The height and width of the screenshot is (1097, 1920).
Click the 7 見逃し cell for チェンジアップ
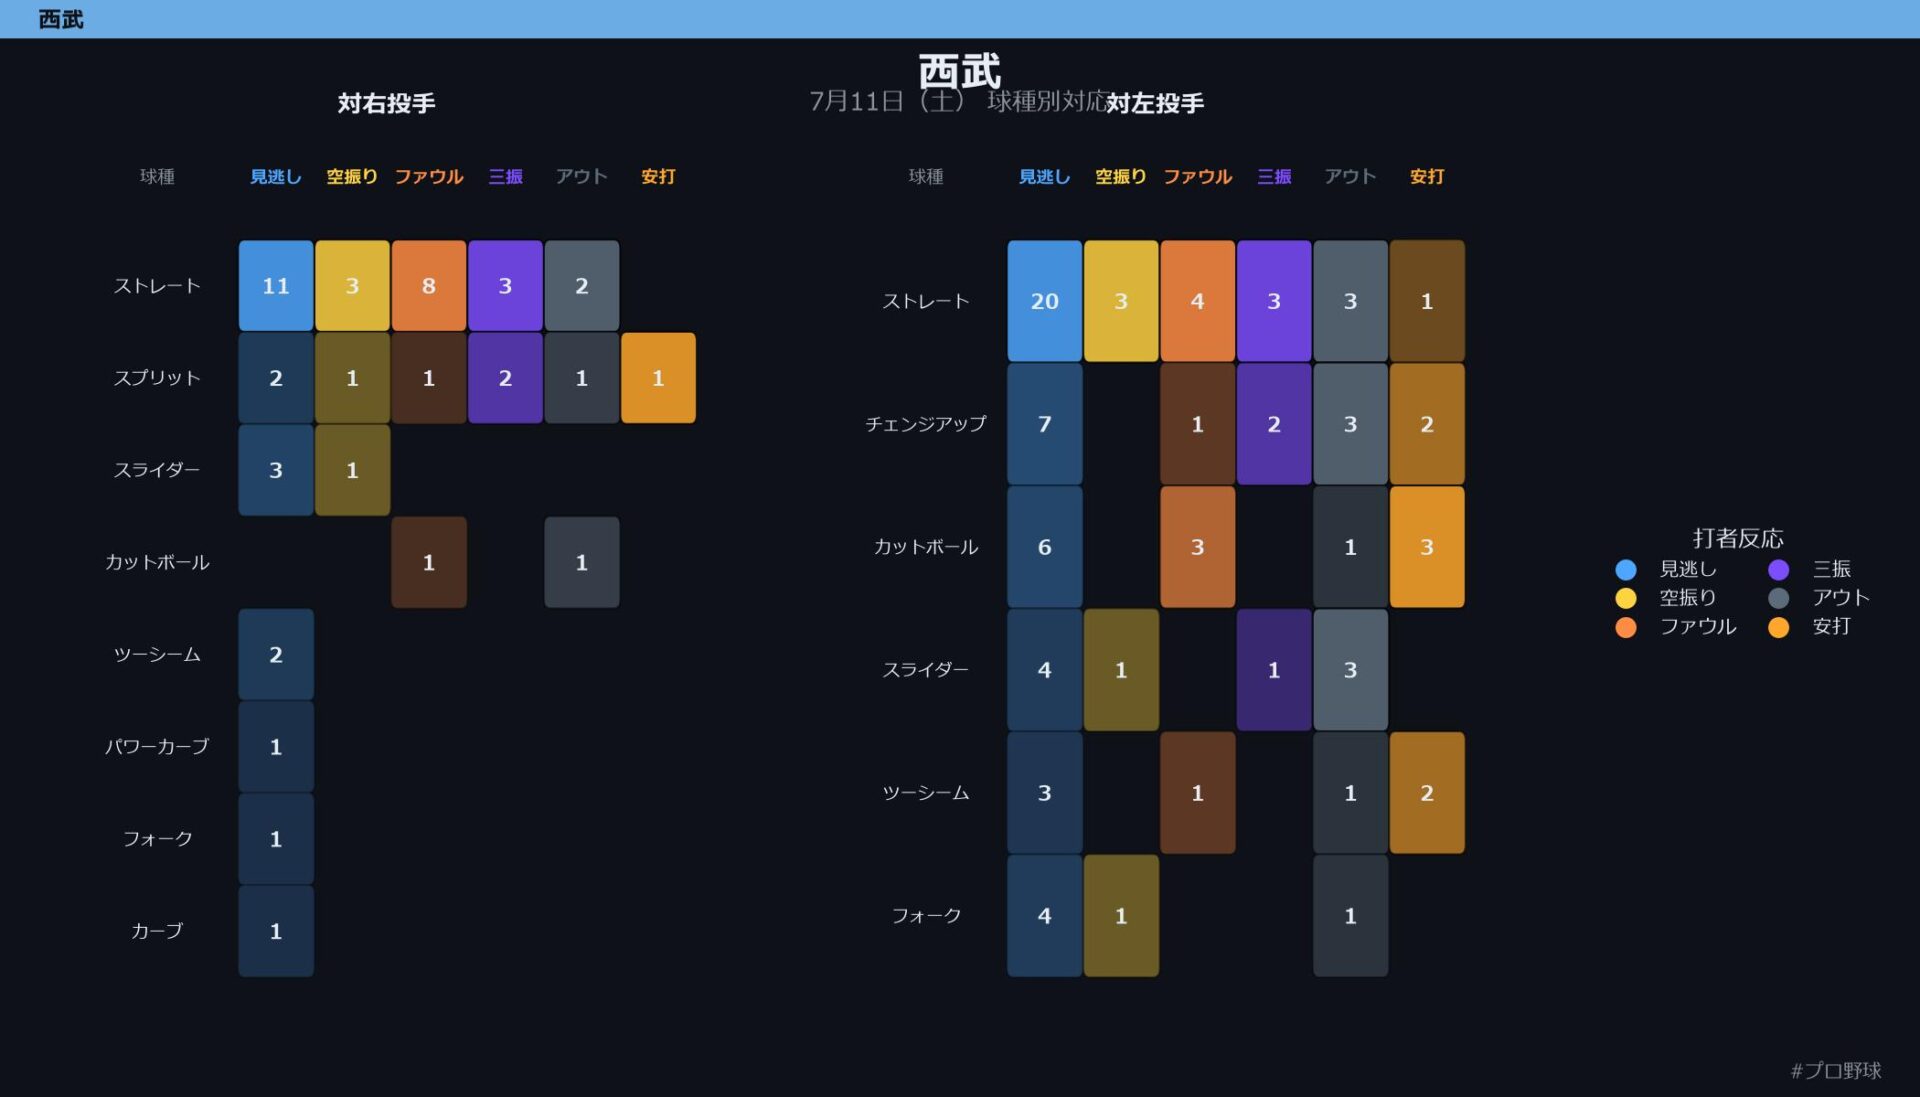1045,424
